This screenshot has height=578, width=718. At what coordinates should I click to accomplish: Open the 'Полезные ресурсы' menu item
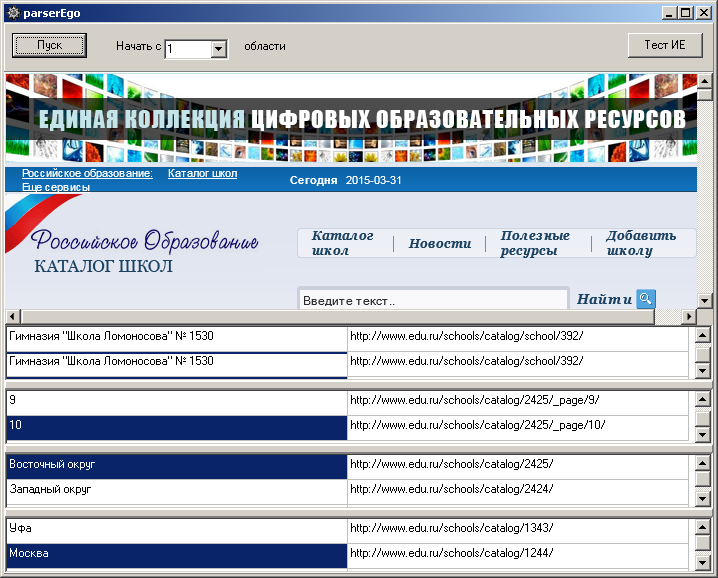coord(535,243)
